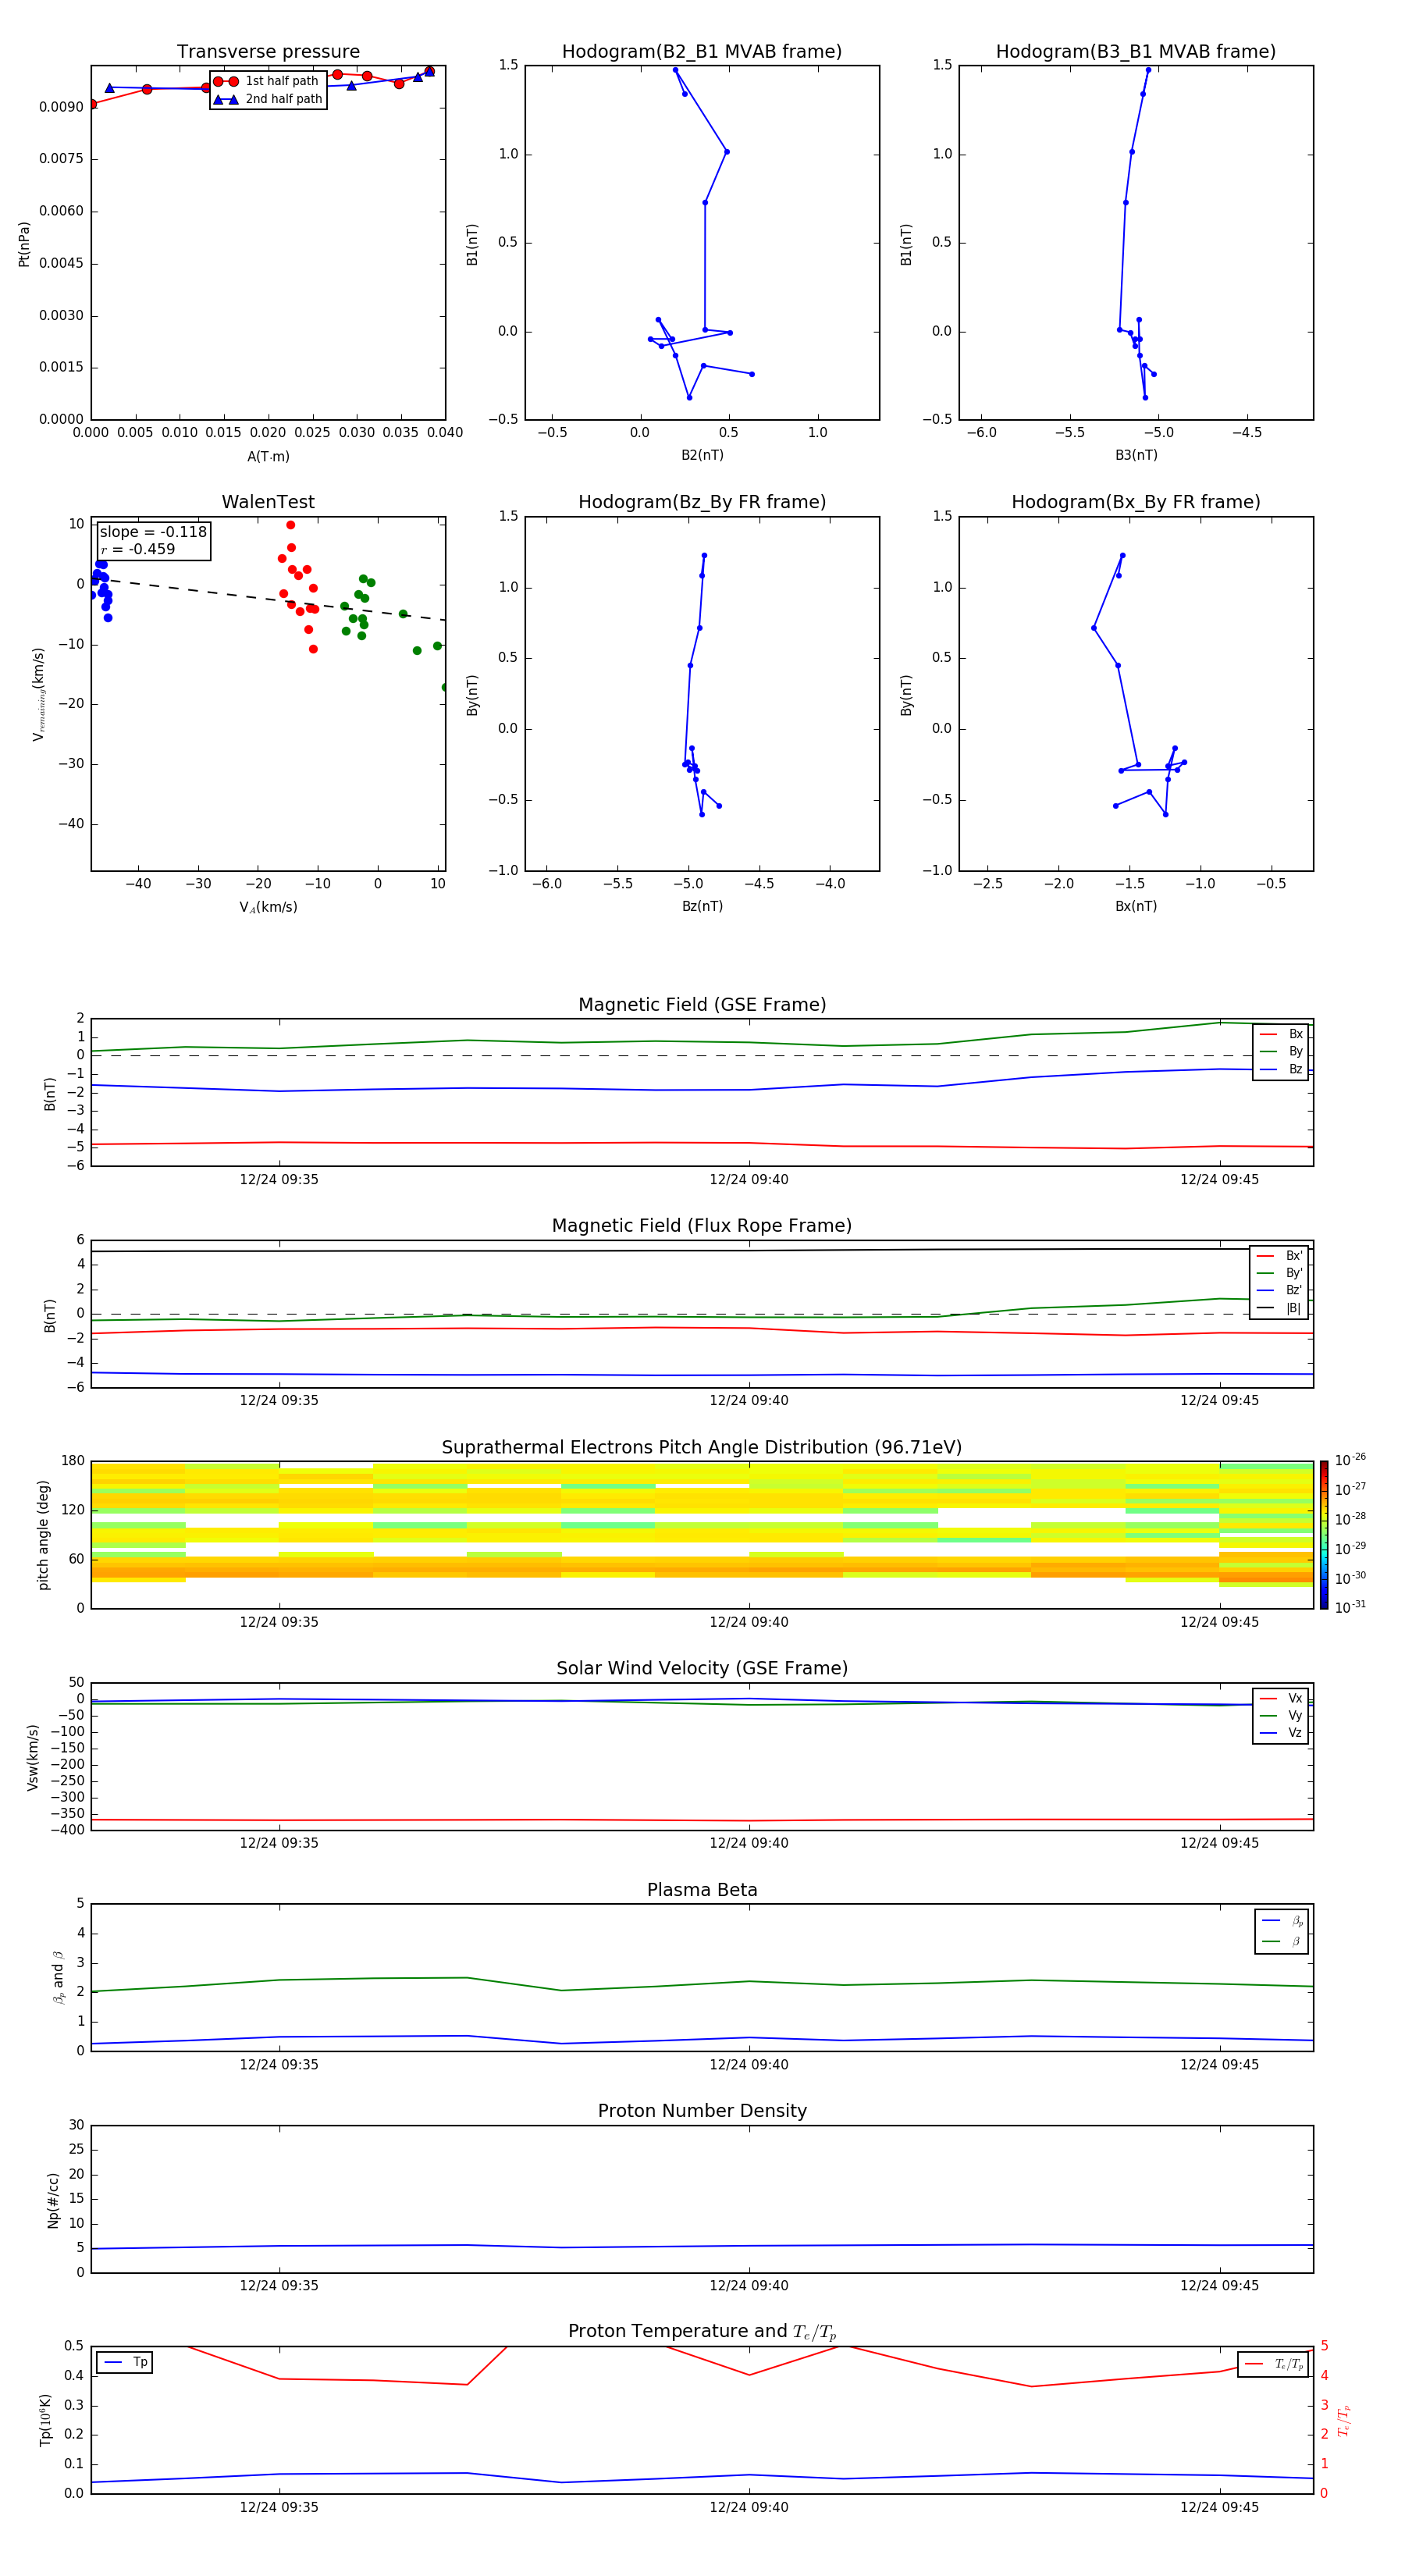Click the "Bz(nT)" x-axis label
The image size is (1405, 2576).
pos(702,906)
